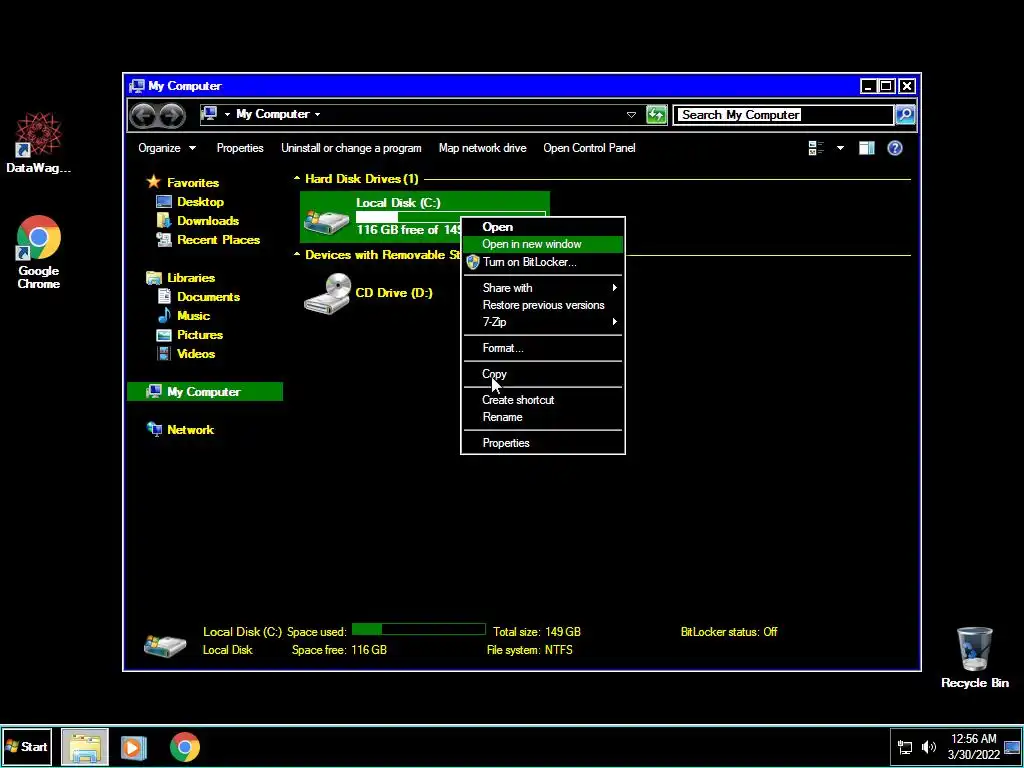Select Turn on BitLocker...

point(543,263)
